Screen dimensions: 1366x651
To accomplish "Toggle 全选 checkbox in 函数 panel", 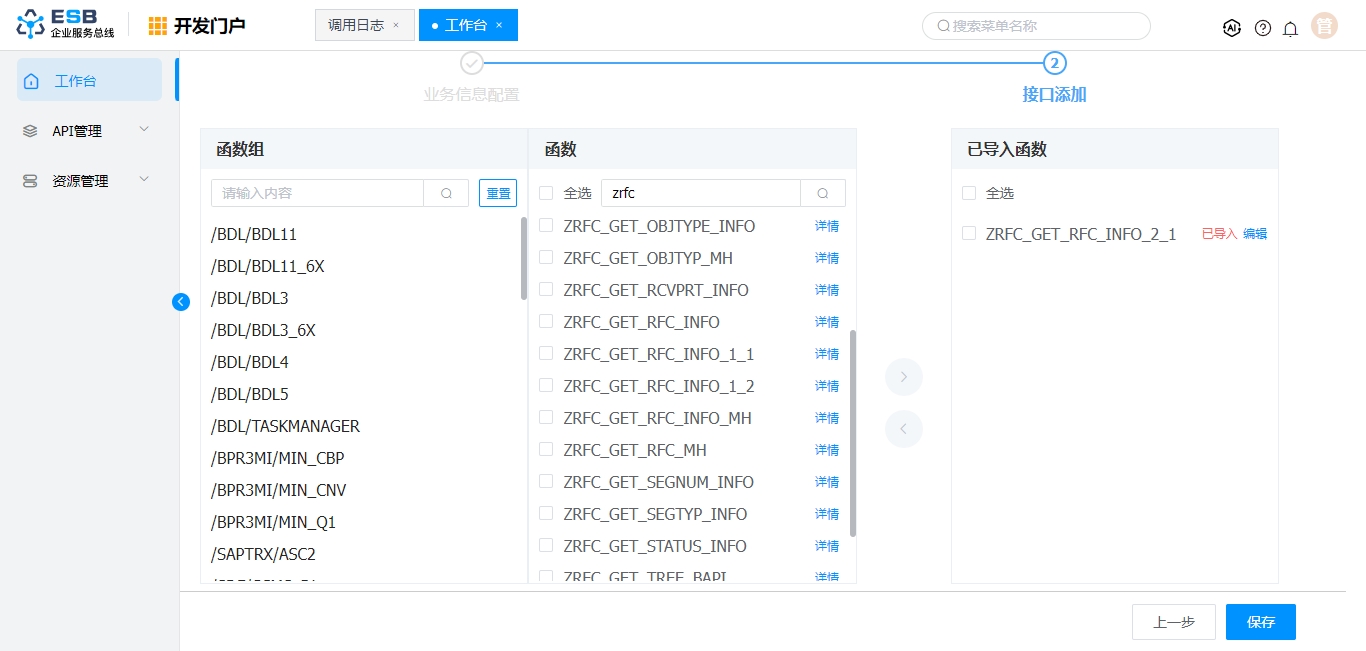I will (546, 193).
